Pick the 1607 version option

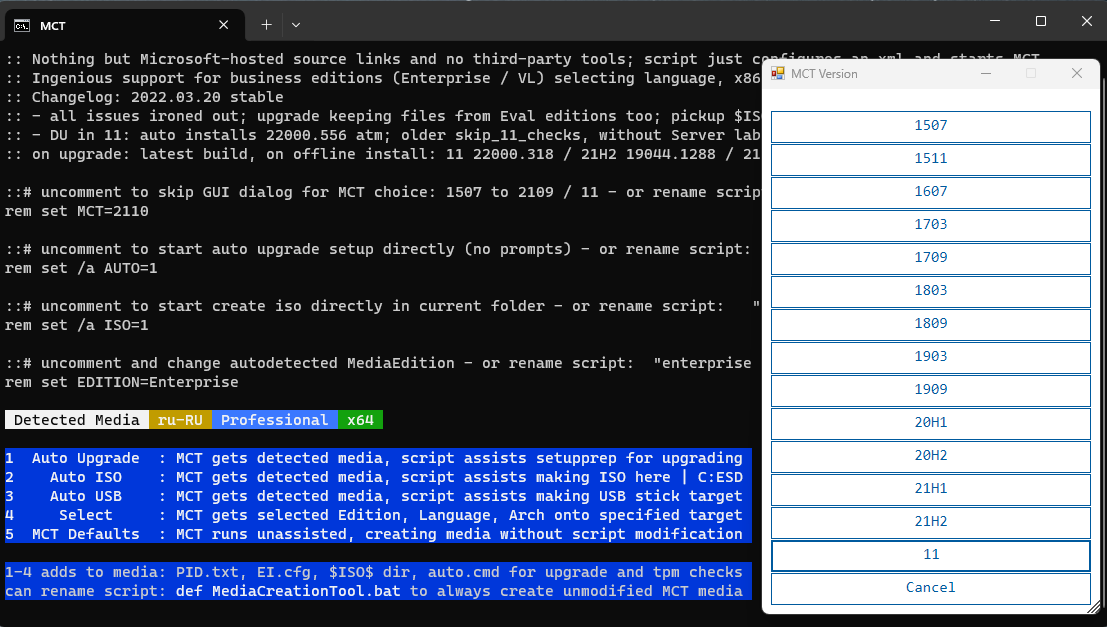[x=931, y=193]
